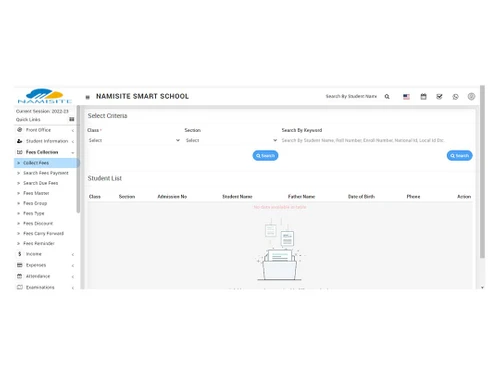Screen dimensions: 500x375
Task: Click Search button under Section dropdown
Action: tap(265, 156)
